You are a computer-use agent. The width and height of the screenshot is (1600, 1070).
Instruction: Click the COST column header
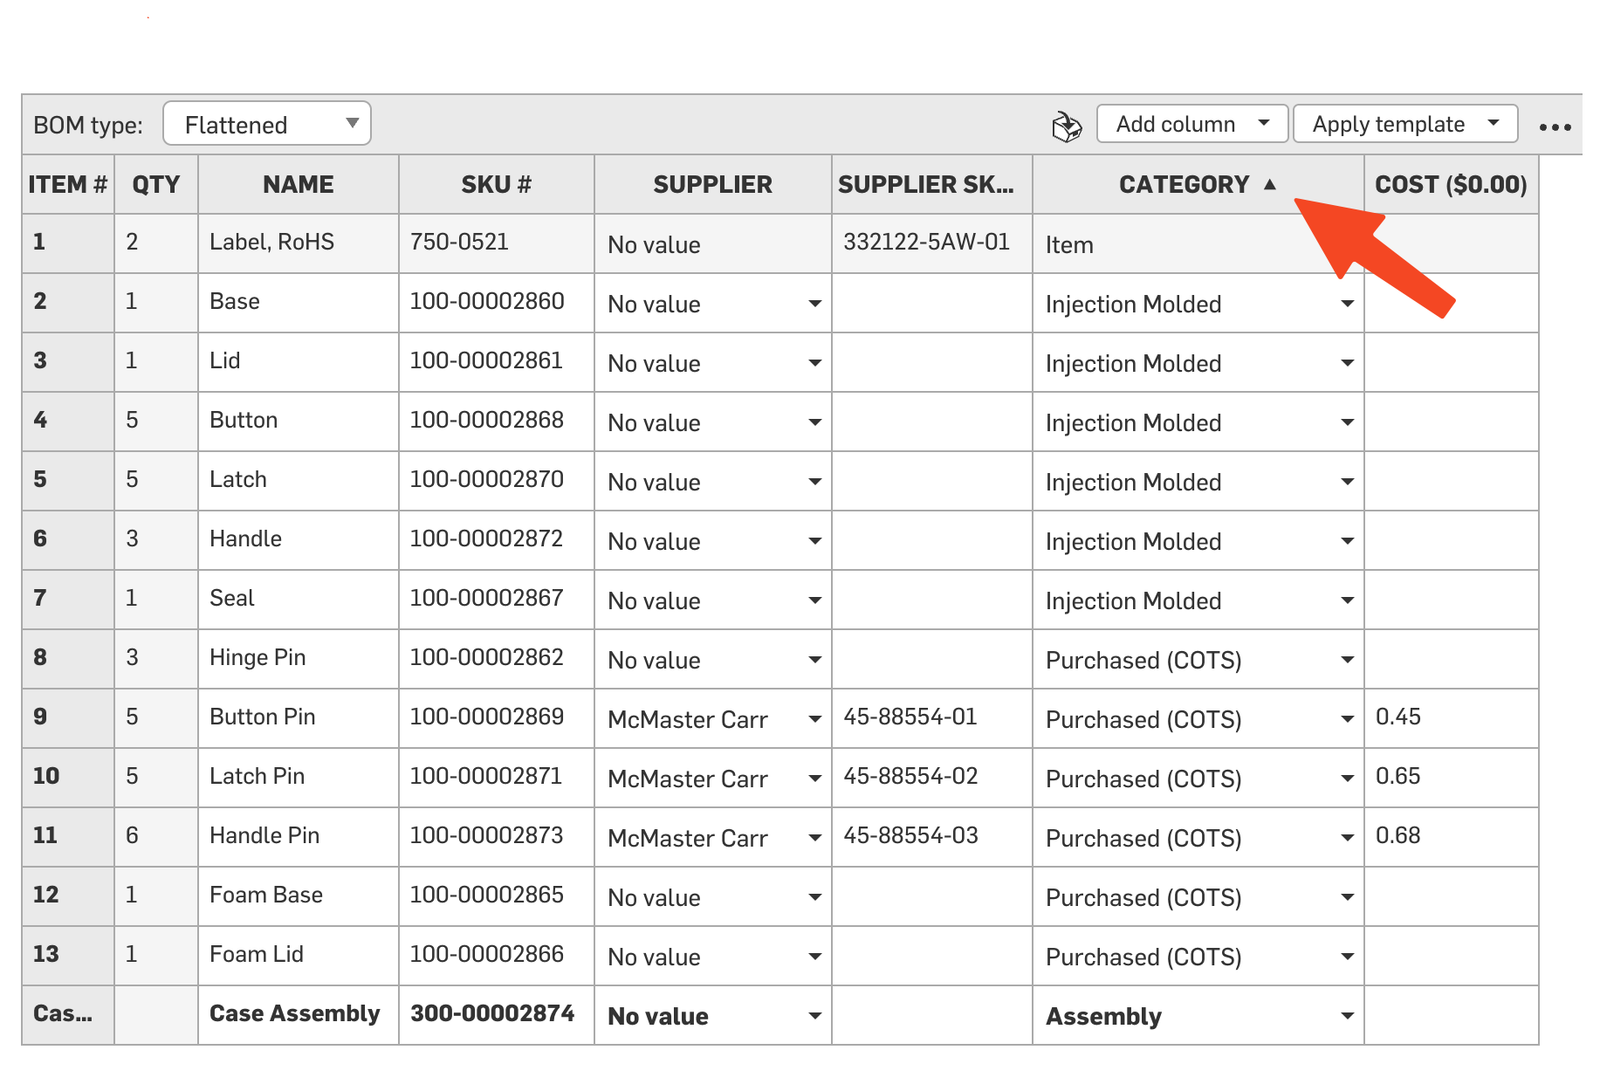(x=1450, y=185)
